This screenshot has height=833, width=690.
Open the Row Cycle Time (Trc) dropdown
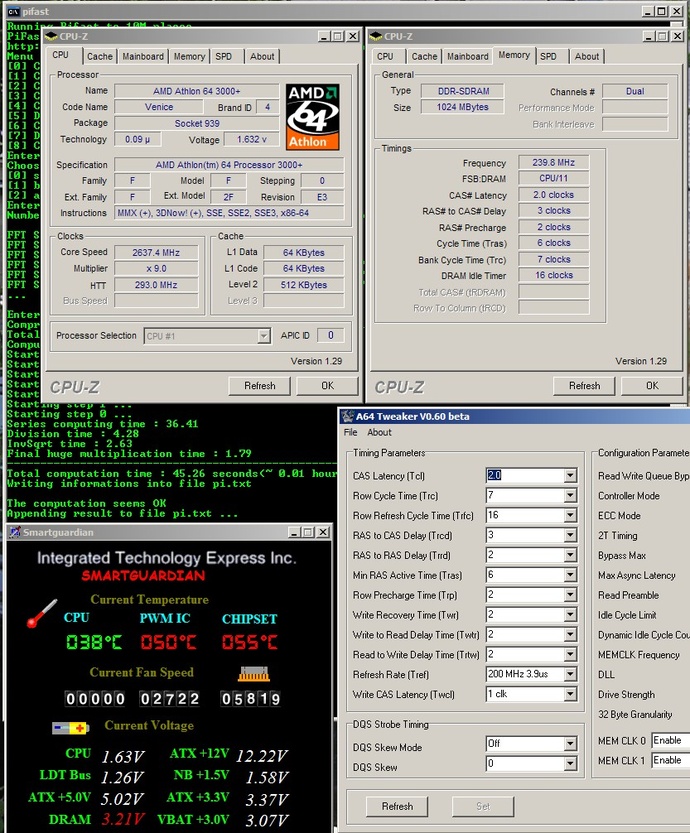pyautogui.click(x=570, y=495)
